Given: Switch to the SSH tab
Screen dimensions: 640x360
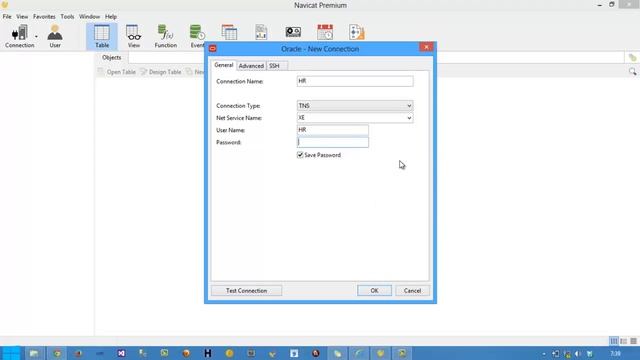Looking at the screenshot, I should pyautogui.click(x=274, y=66).
